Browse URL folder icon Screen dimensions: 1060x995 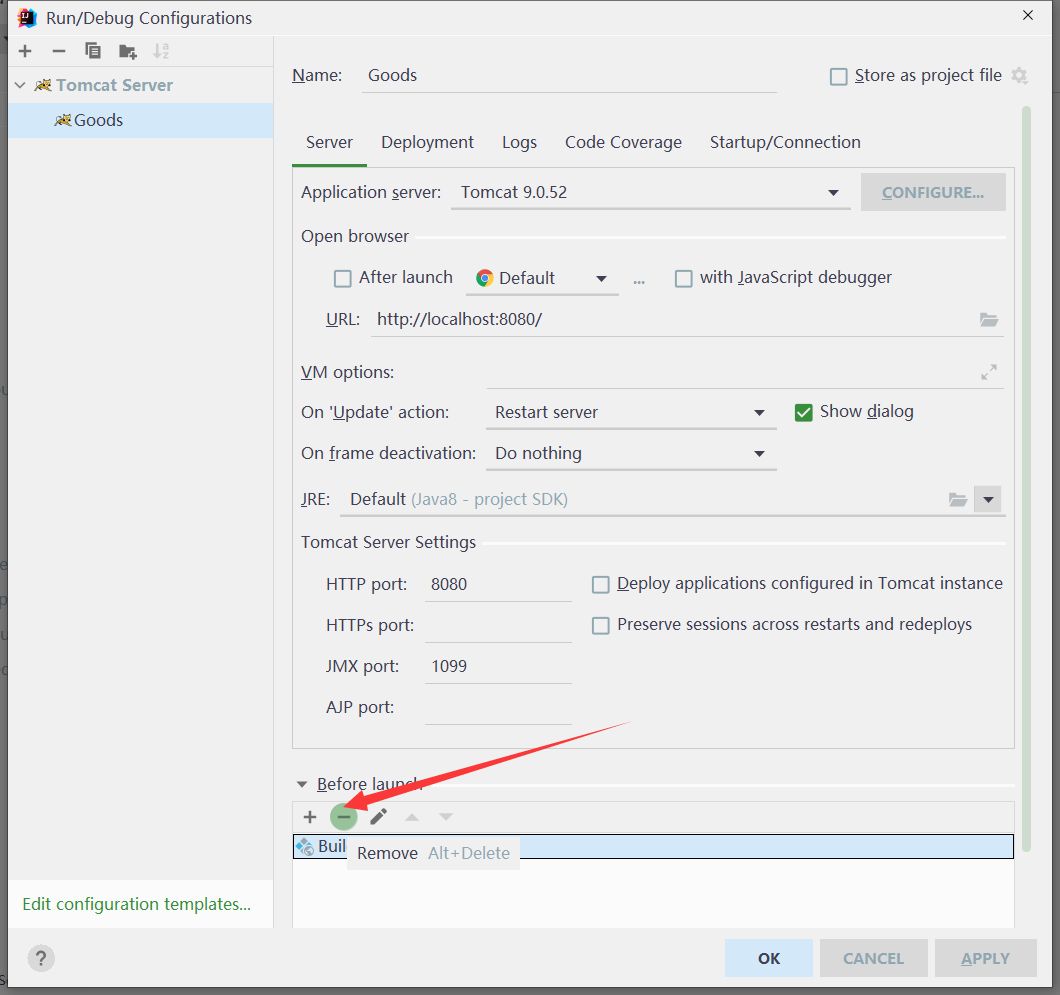(989, 320)
